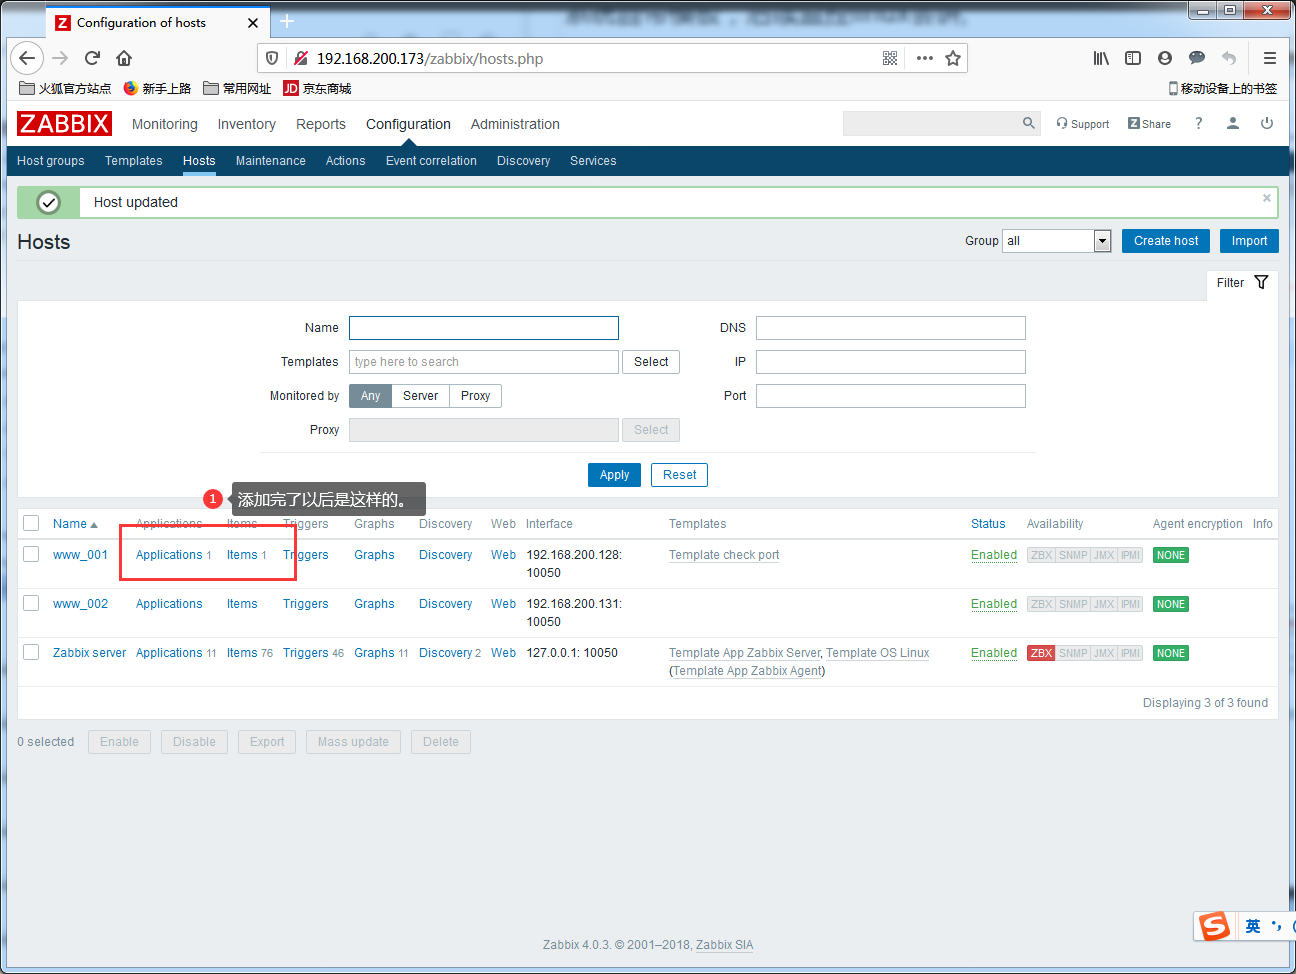Select all hosts with the header checkbox
Image resolution: width=1296 pixels, height=974 pixels.
(31, 523)
